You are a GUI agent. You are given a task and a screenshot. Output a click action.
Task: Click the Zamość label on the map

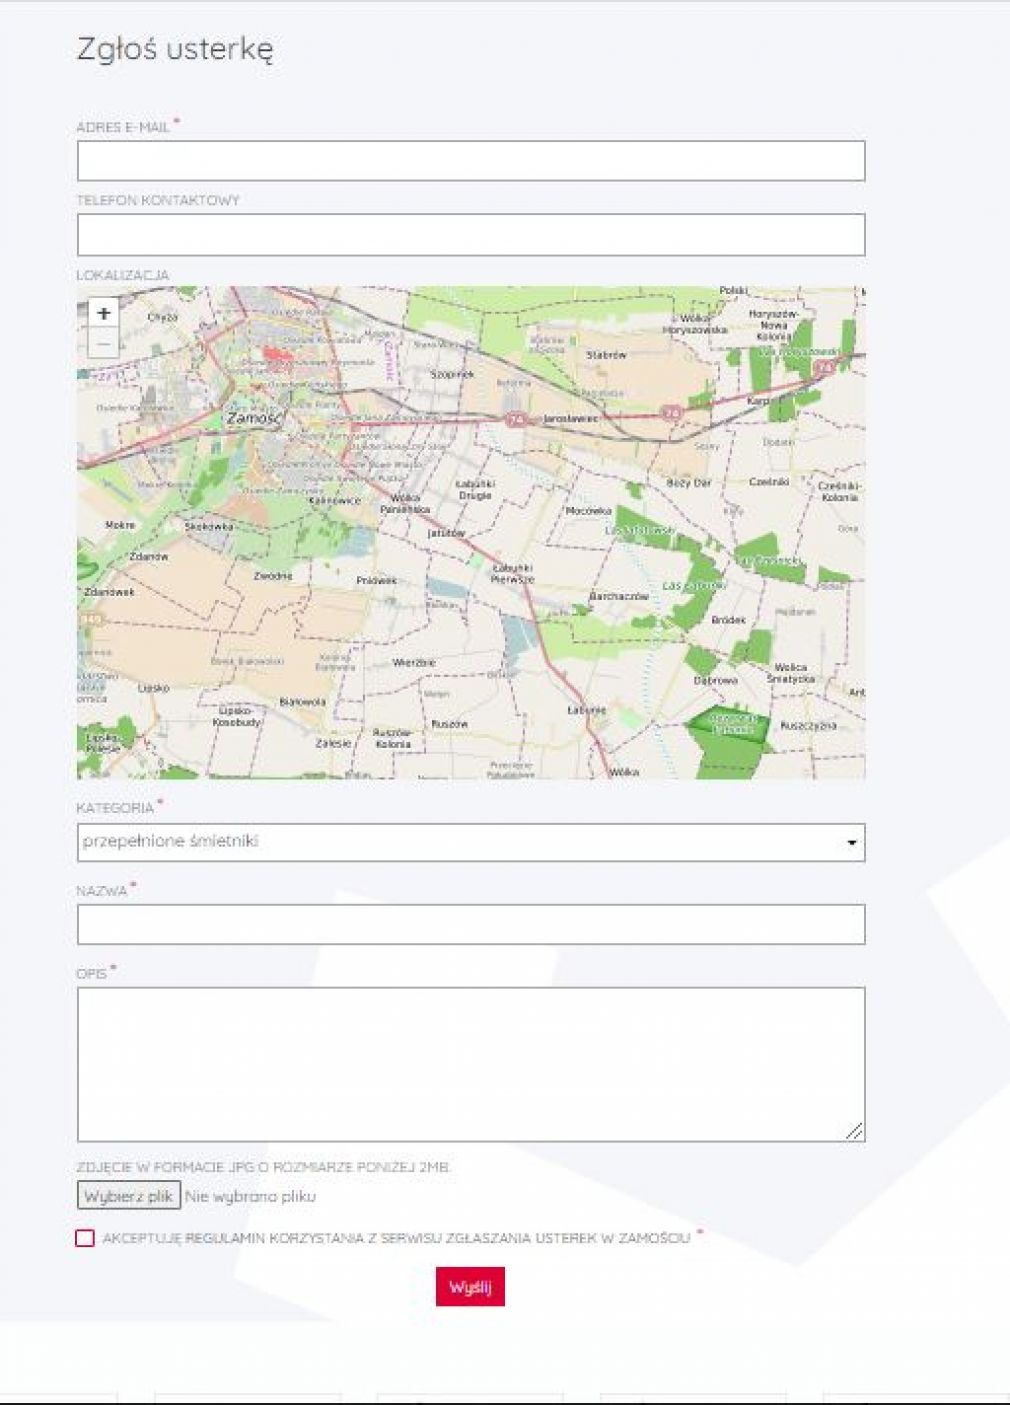[x=254, y=418]
